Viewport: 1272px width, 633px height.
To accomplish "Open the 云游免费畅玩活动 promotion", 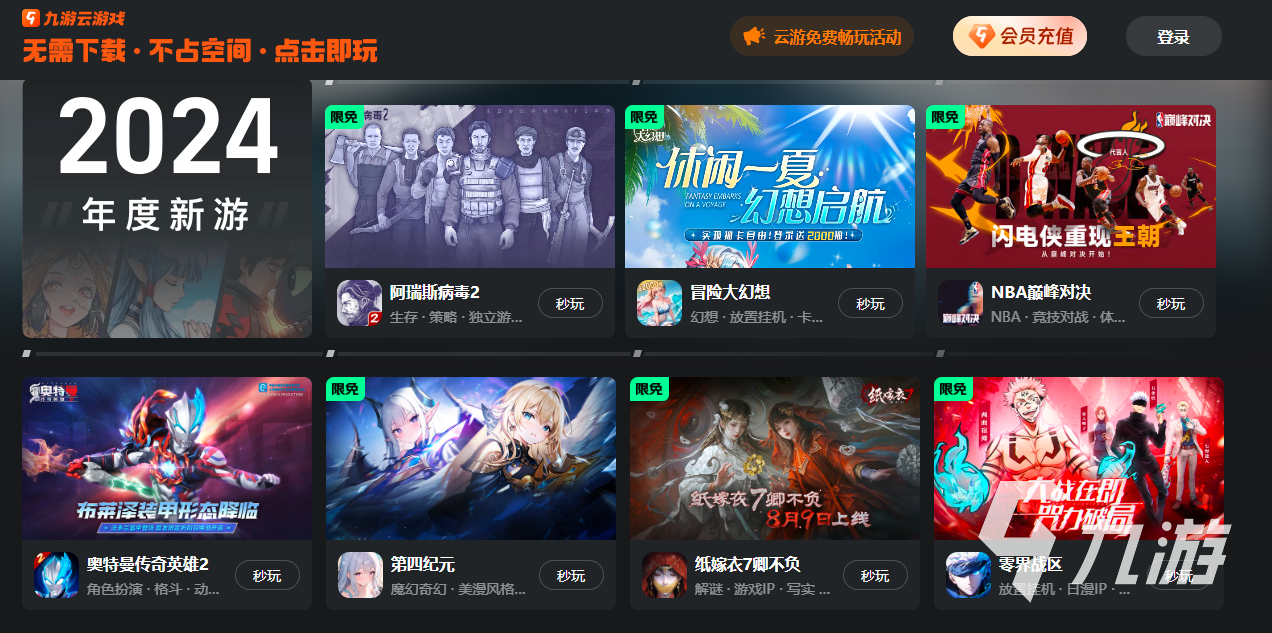I will [x=822, y=37].
